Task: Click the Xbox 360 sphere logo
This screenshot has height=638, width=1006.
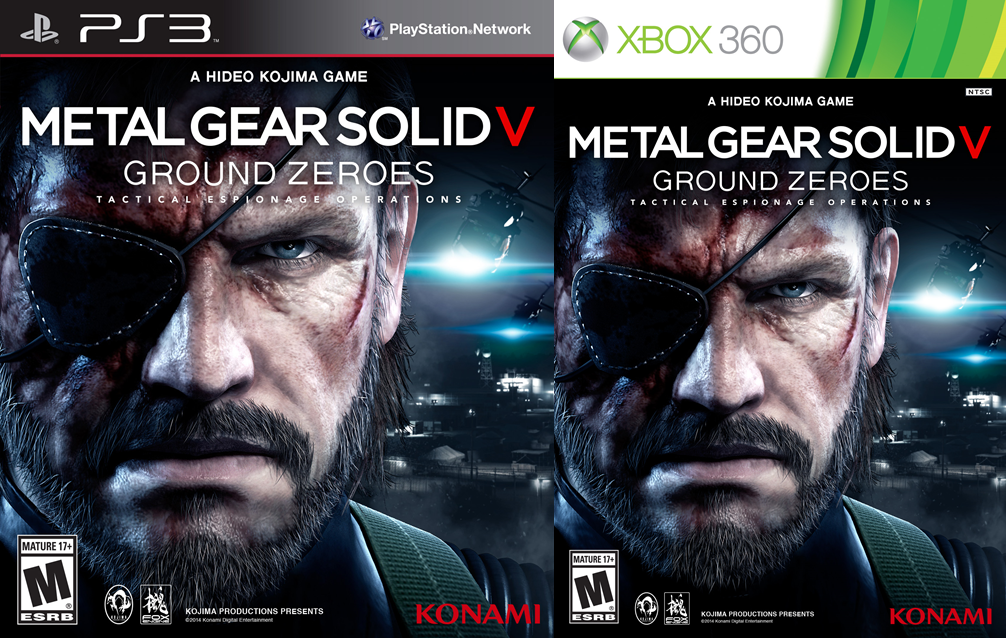Action: 585,39
